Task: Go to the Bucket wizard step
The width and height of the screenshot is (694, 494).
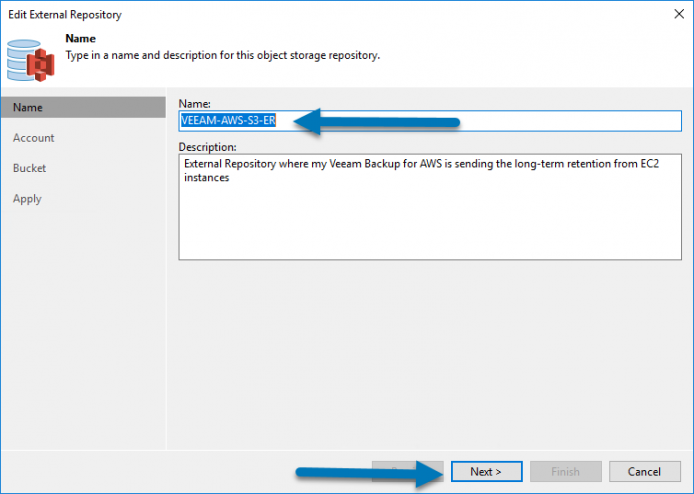Action: (29, 168)
